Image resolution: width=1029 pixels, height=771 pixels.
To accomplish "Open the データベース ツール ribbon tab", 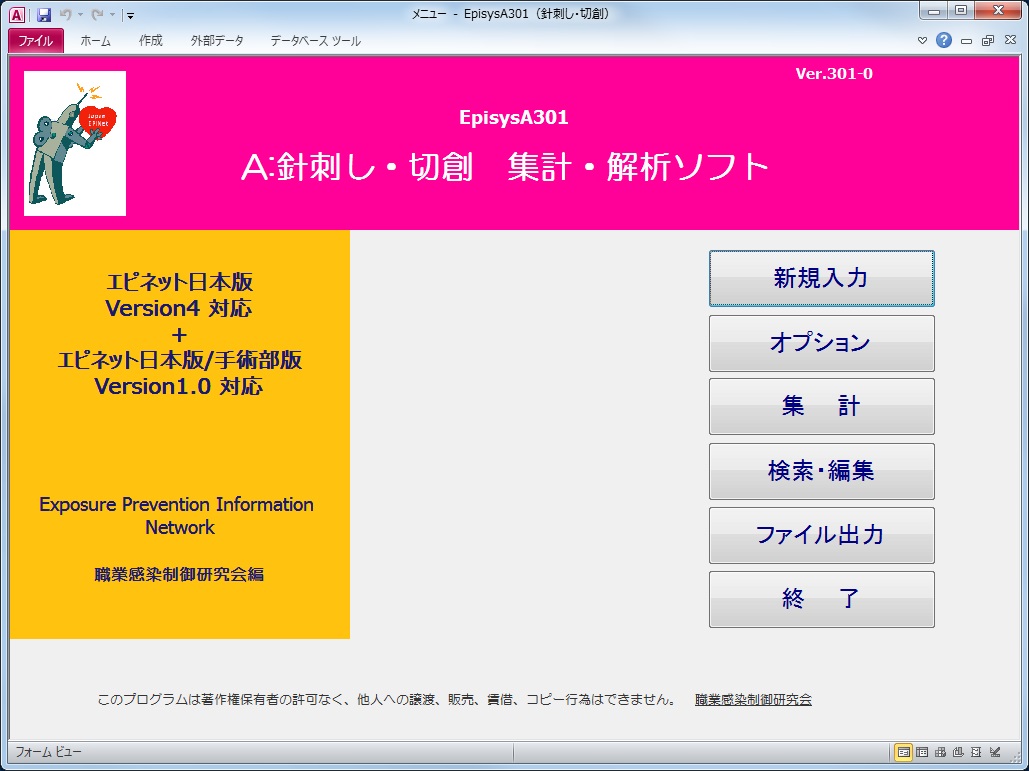I will point(315,41).
